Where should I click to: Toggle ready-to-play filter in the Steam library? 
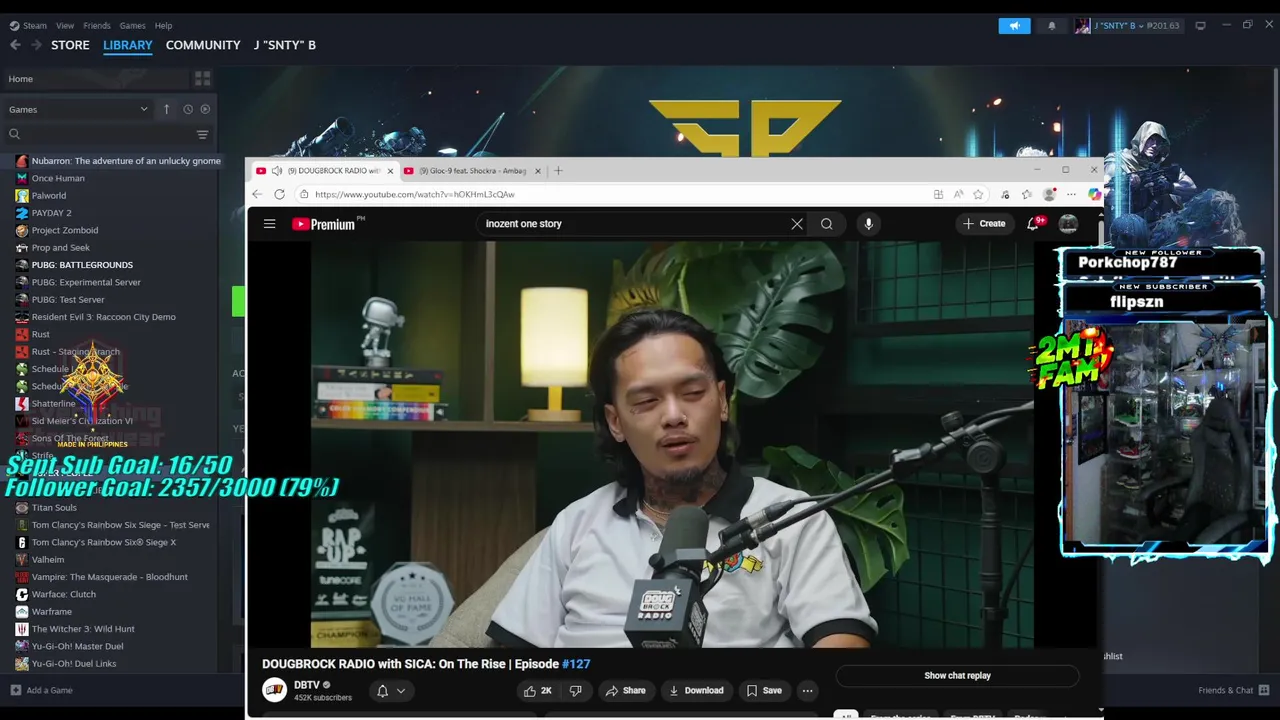[x=205, y=109]
